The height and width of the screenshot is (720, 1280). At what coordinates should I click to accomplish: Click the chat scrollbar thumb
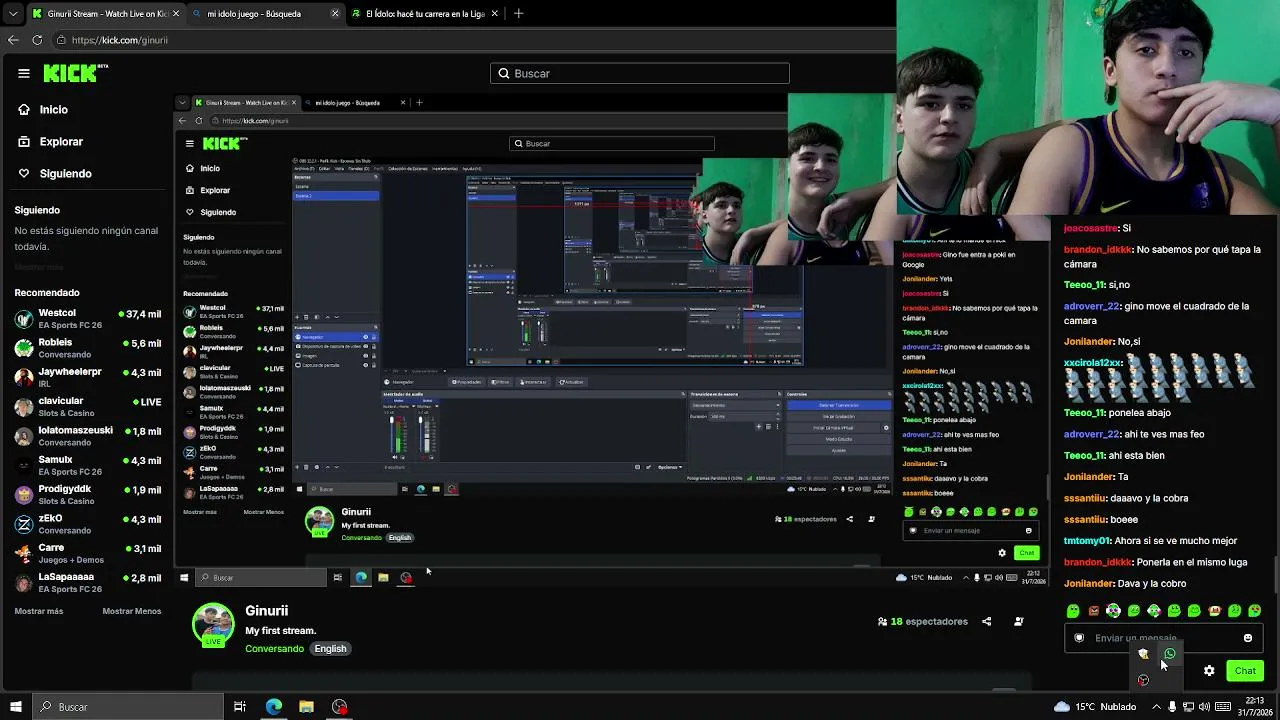[1276, 574]
